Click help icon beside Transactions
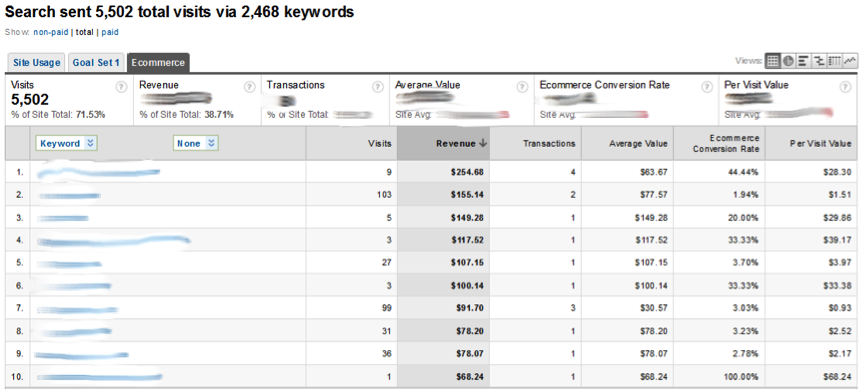Screen dimensions: 862x390 (378, 87)
